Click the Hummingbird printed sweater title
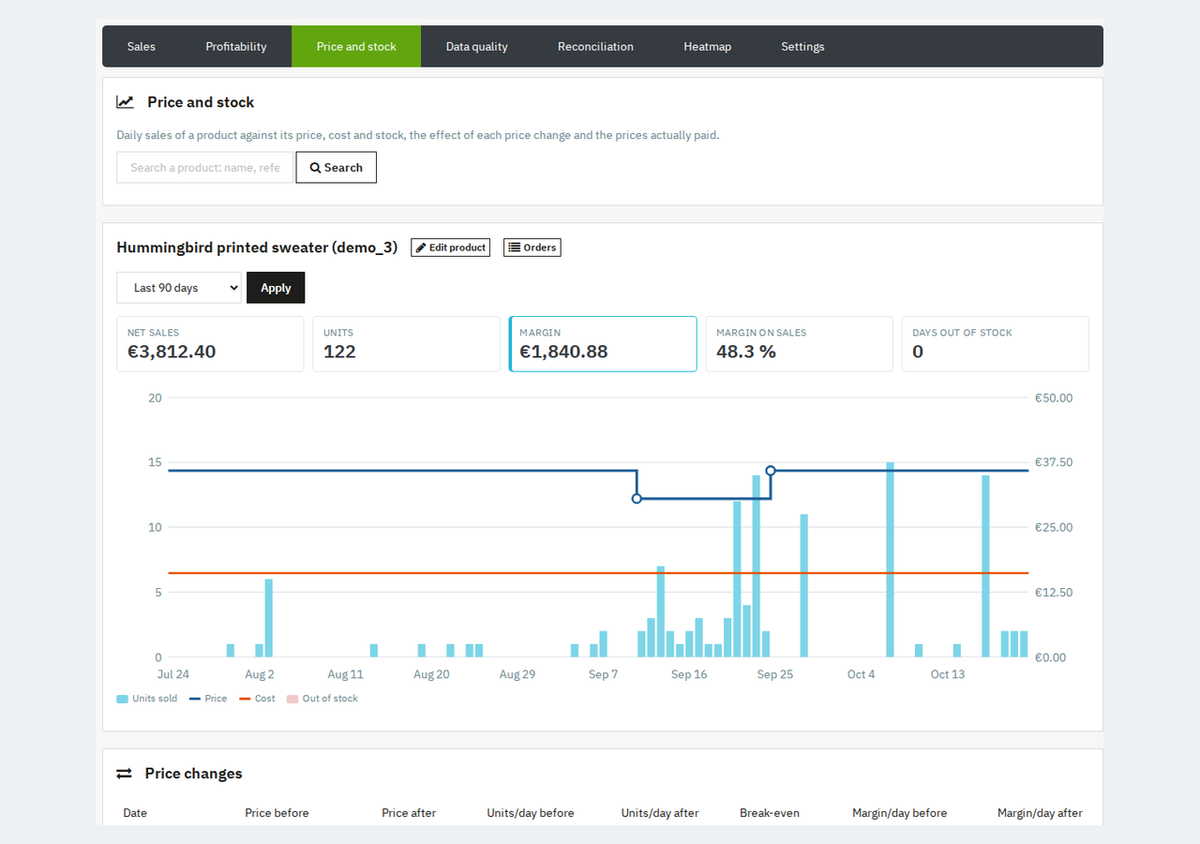 257,248
